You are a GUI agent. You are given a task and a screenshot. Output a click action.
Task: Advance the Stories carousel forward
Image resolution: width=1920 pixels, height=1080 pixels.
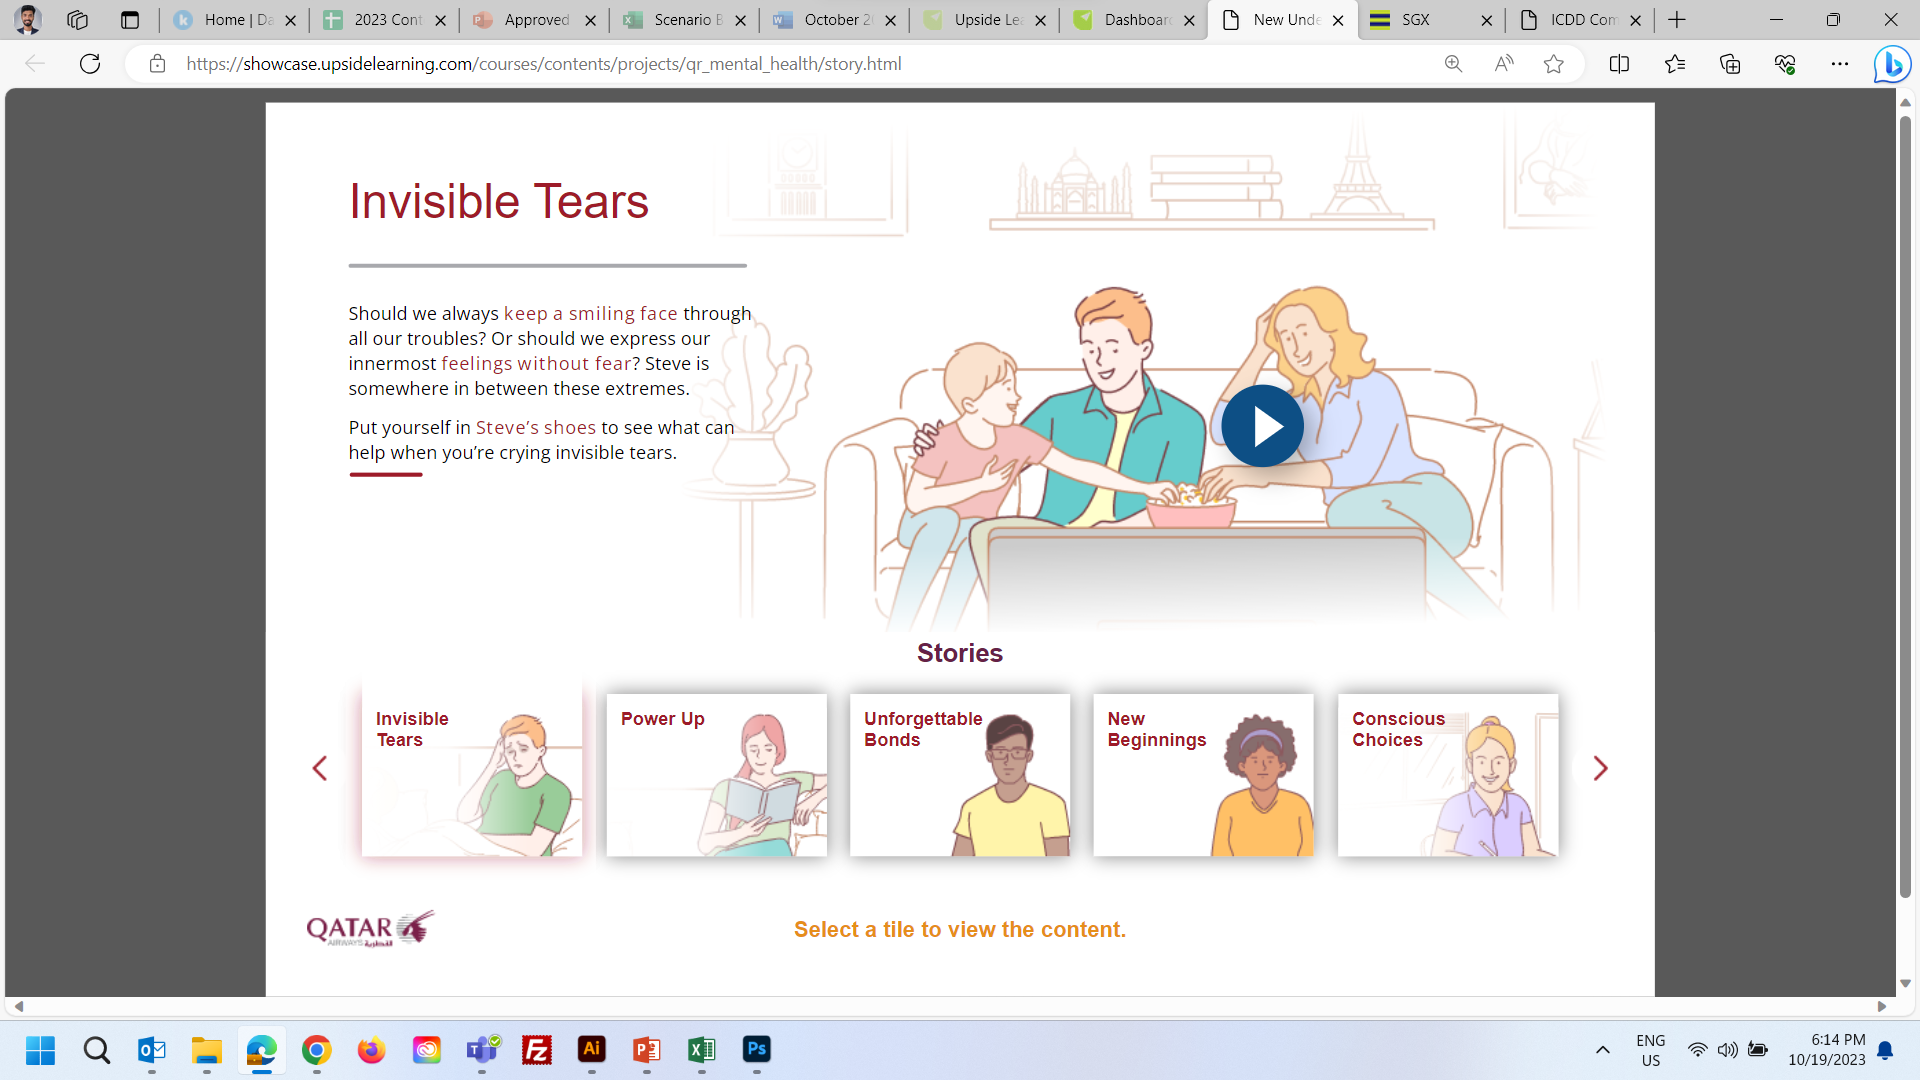1600,768
